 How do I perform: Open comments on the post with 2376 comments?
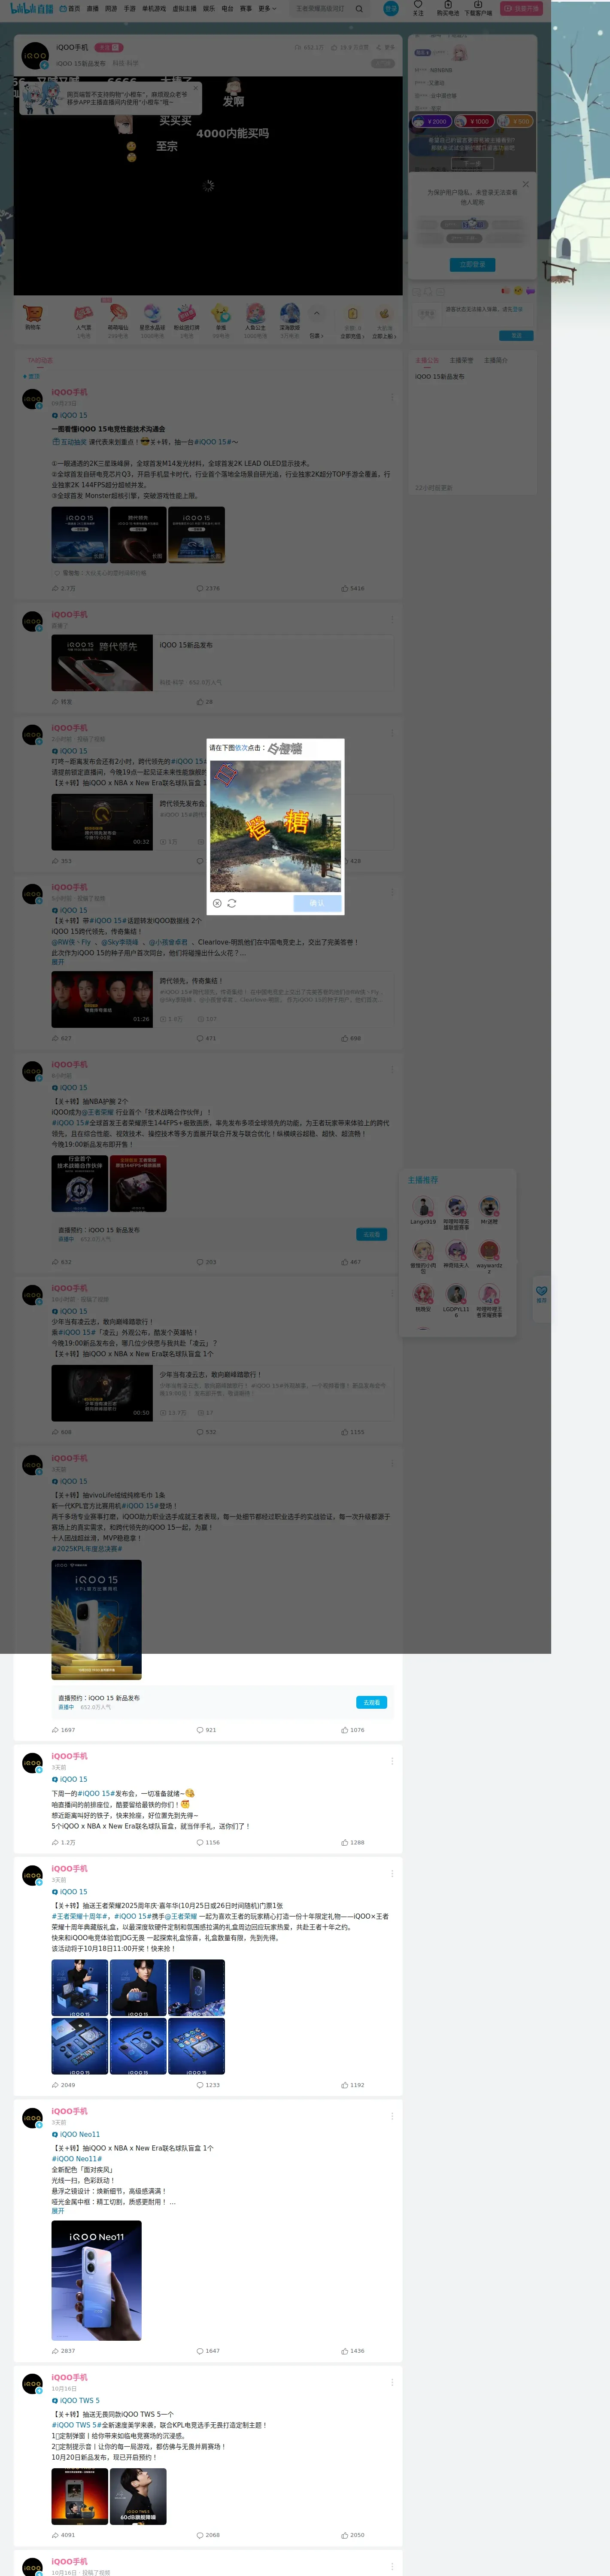point(208,588)
